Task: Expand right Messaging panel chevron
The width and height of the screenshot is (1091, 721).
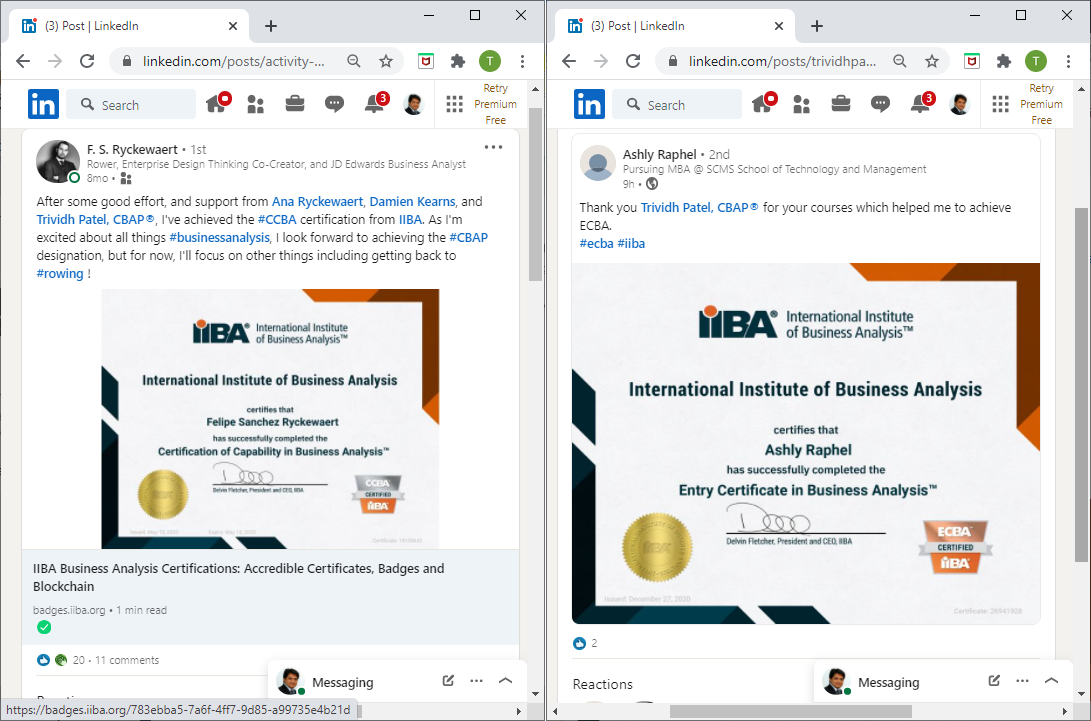Action: tap(1052, 681)
